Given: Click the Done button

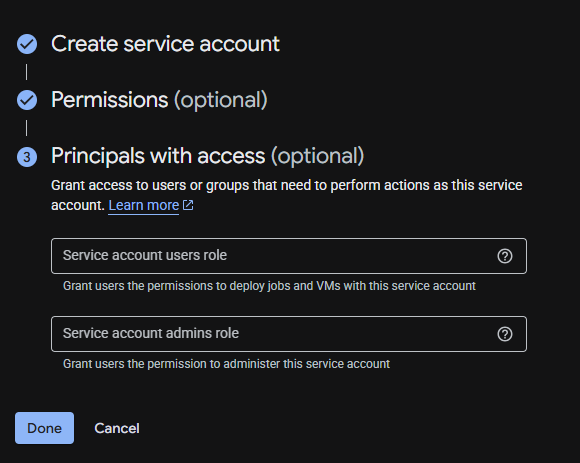Looking at the screenshot, I should (x=44, y=428).
